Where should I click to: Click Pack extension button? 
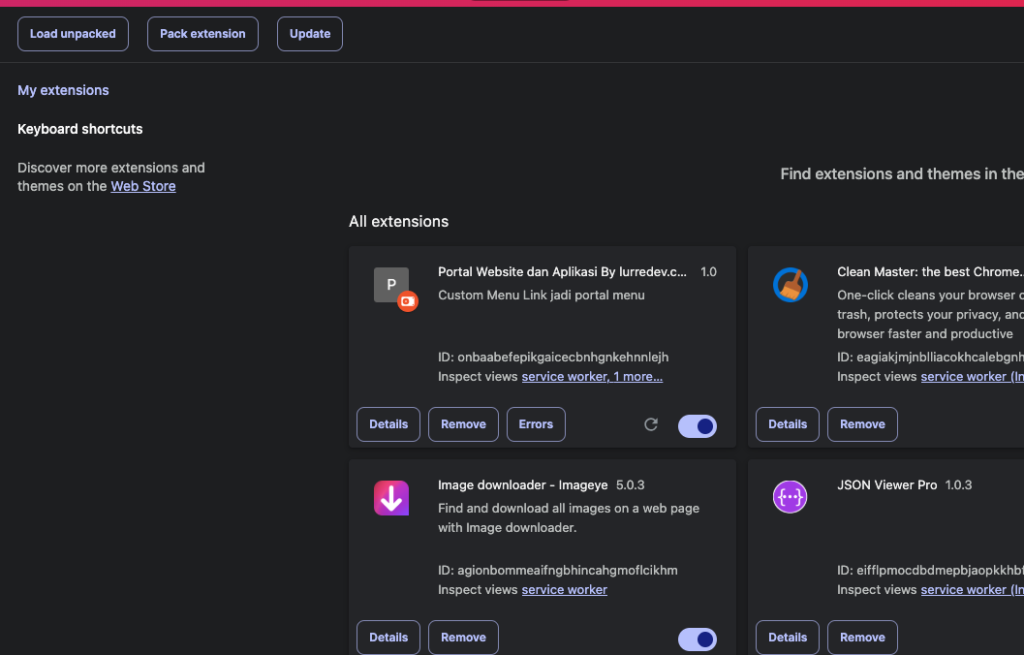pyautogui.click(x=203, y=34)
